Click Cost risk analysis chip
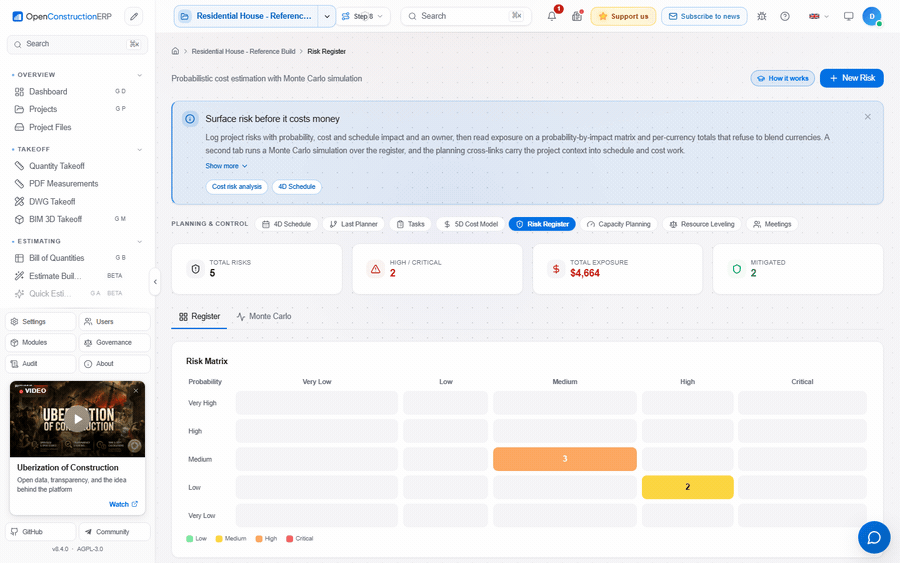Image resolution: width=900 pixels, height=563 pixels. coord(236,187)
